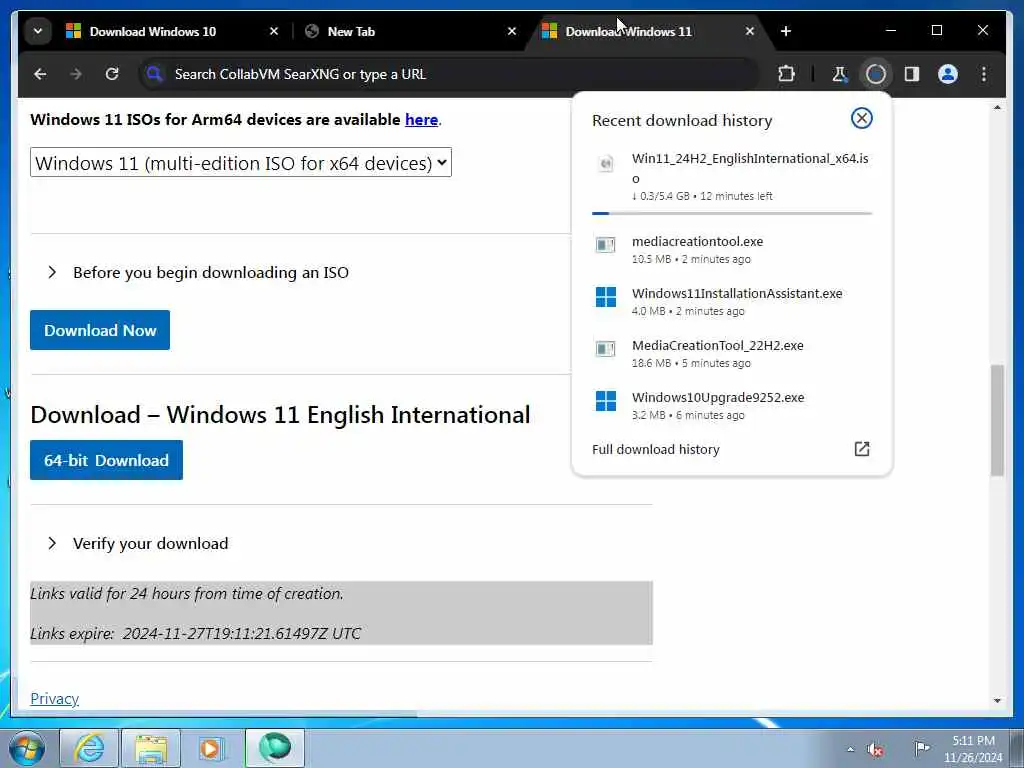The image size is (1024, 768).
Task: Click the mediacreationtool.exe file icon
Action: [605, 245]
